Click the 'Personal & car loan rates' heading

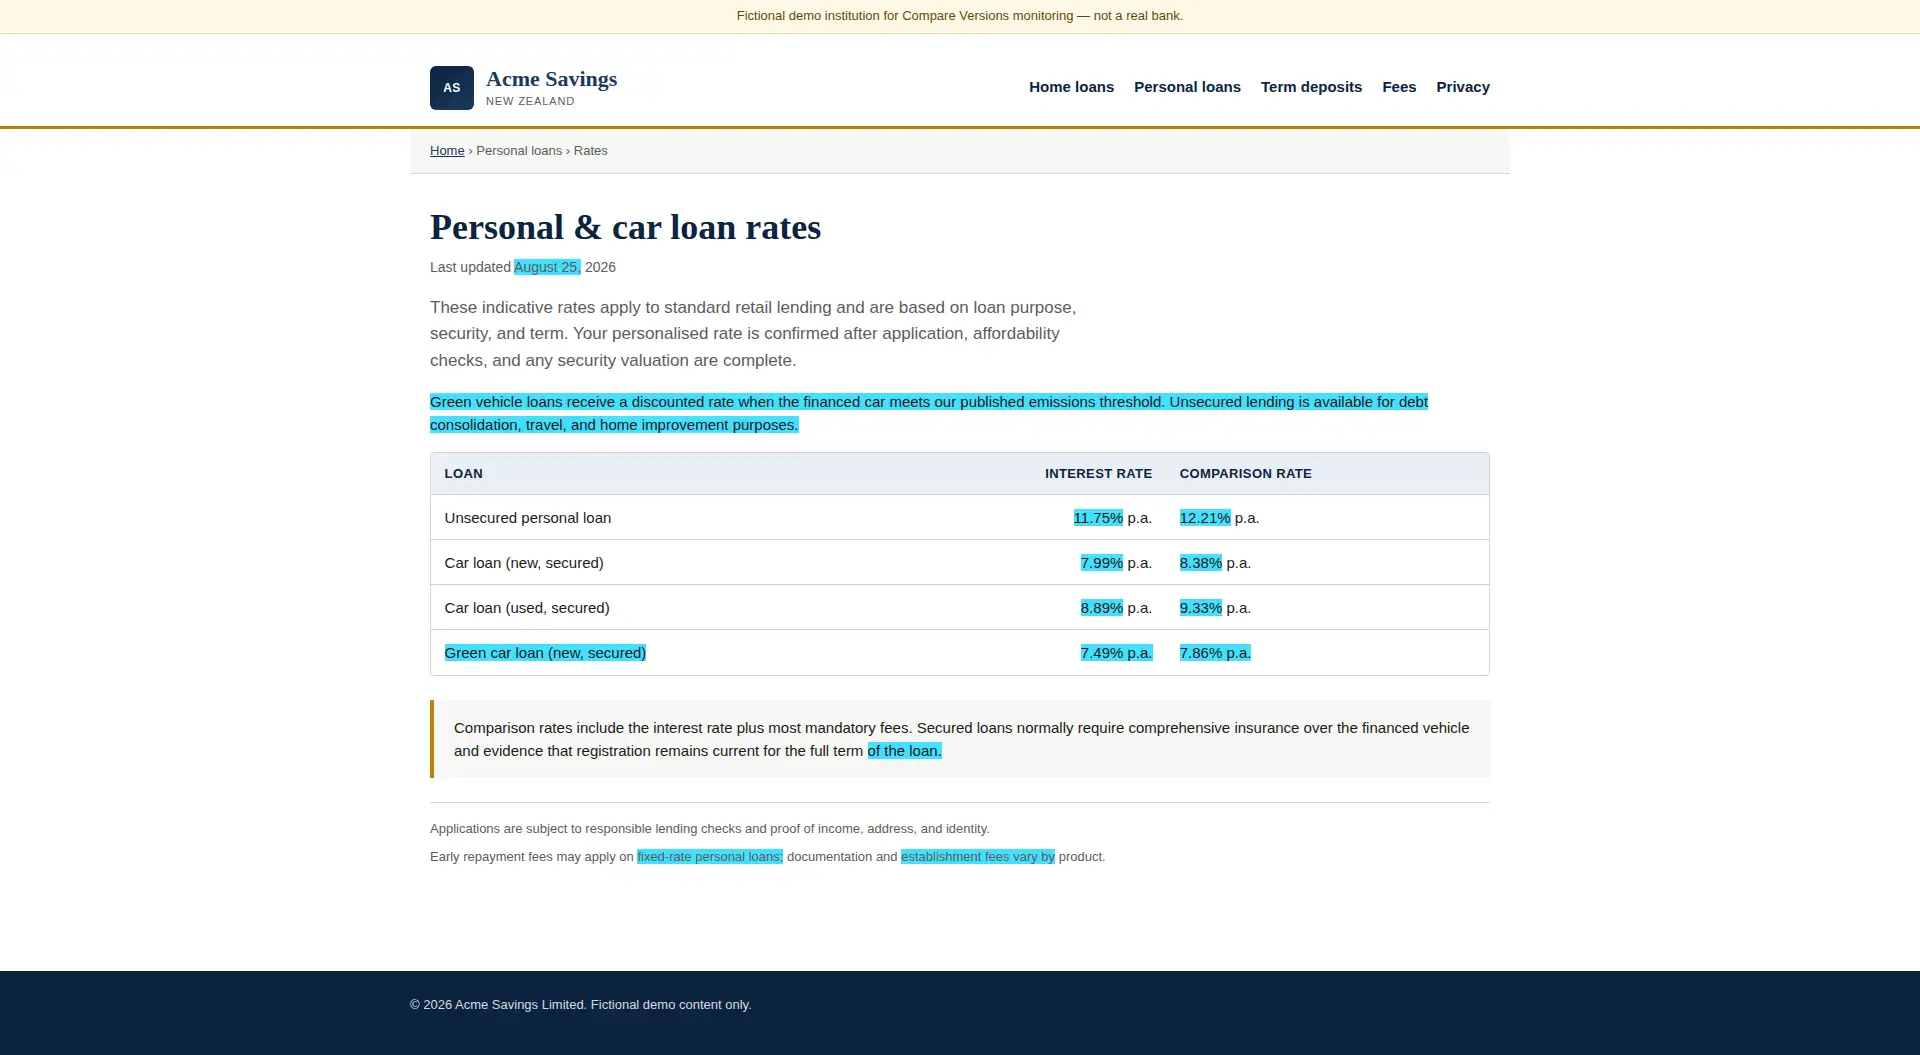click(x=625, y=227)
